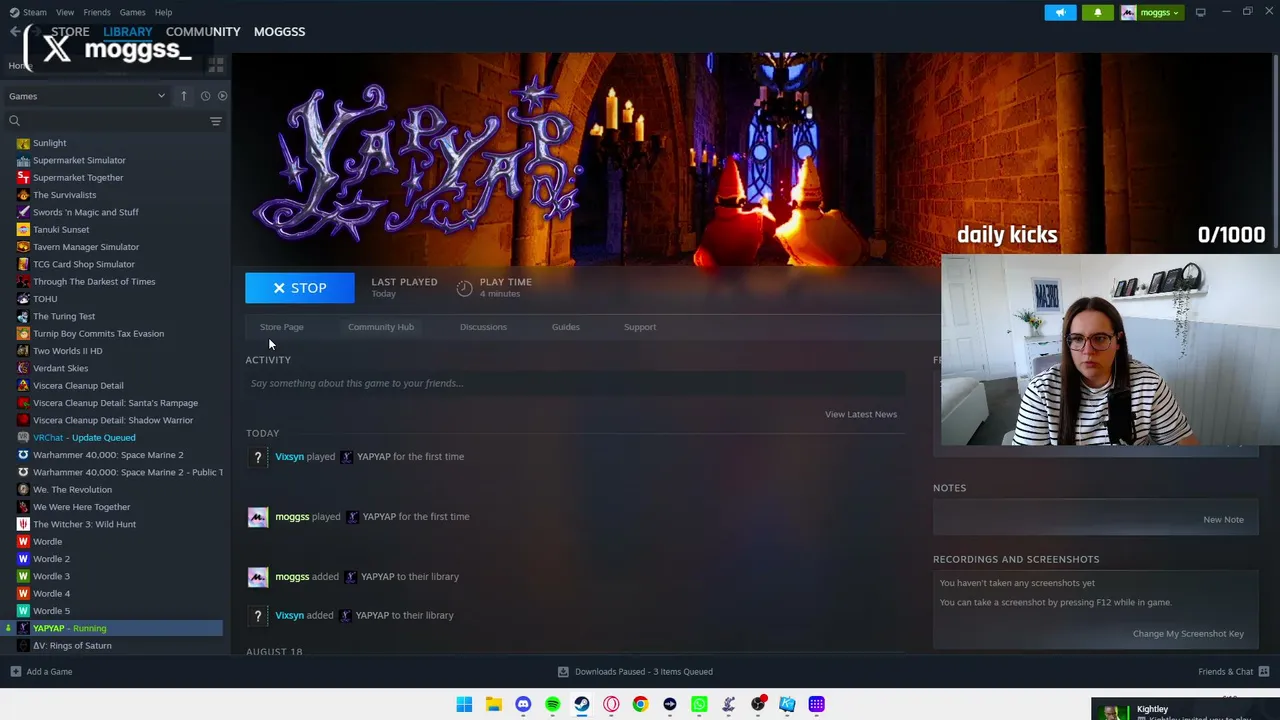Click the library search input field
The height and width of the screenshot is (720, 1280).
click(113, 121)
